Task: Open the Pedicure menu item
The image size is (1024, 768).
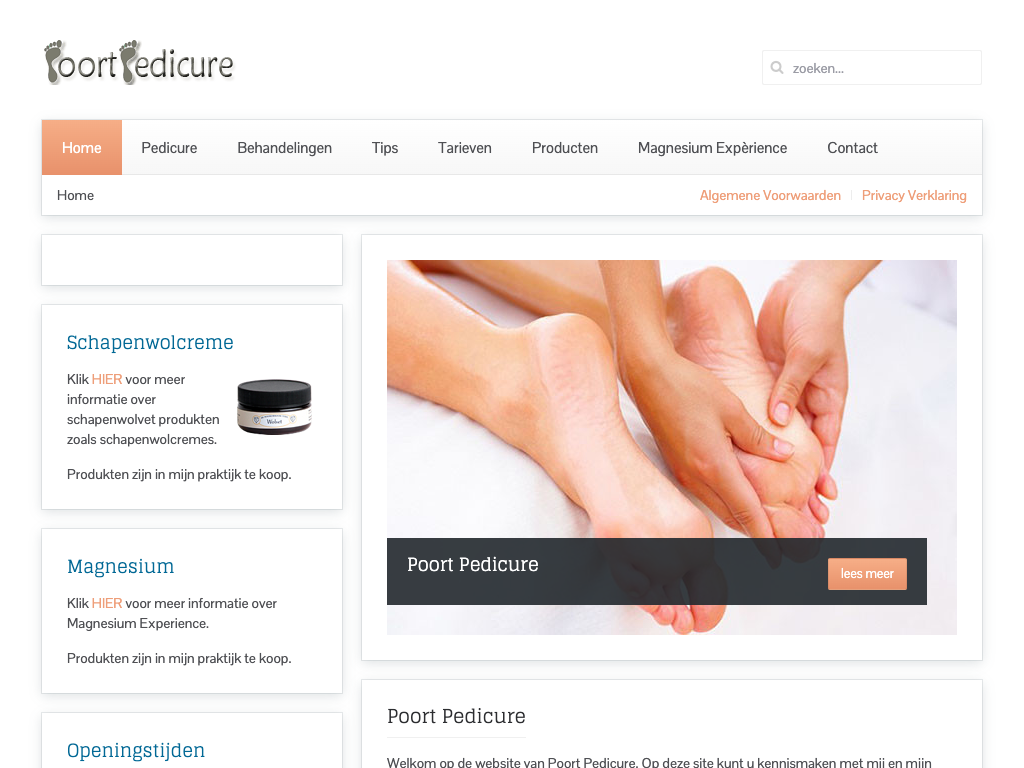Action: coord(169,148)
